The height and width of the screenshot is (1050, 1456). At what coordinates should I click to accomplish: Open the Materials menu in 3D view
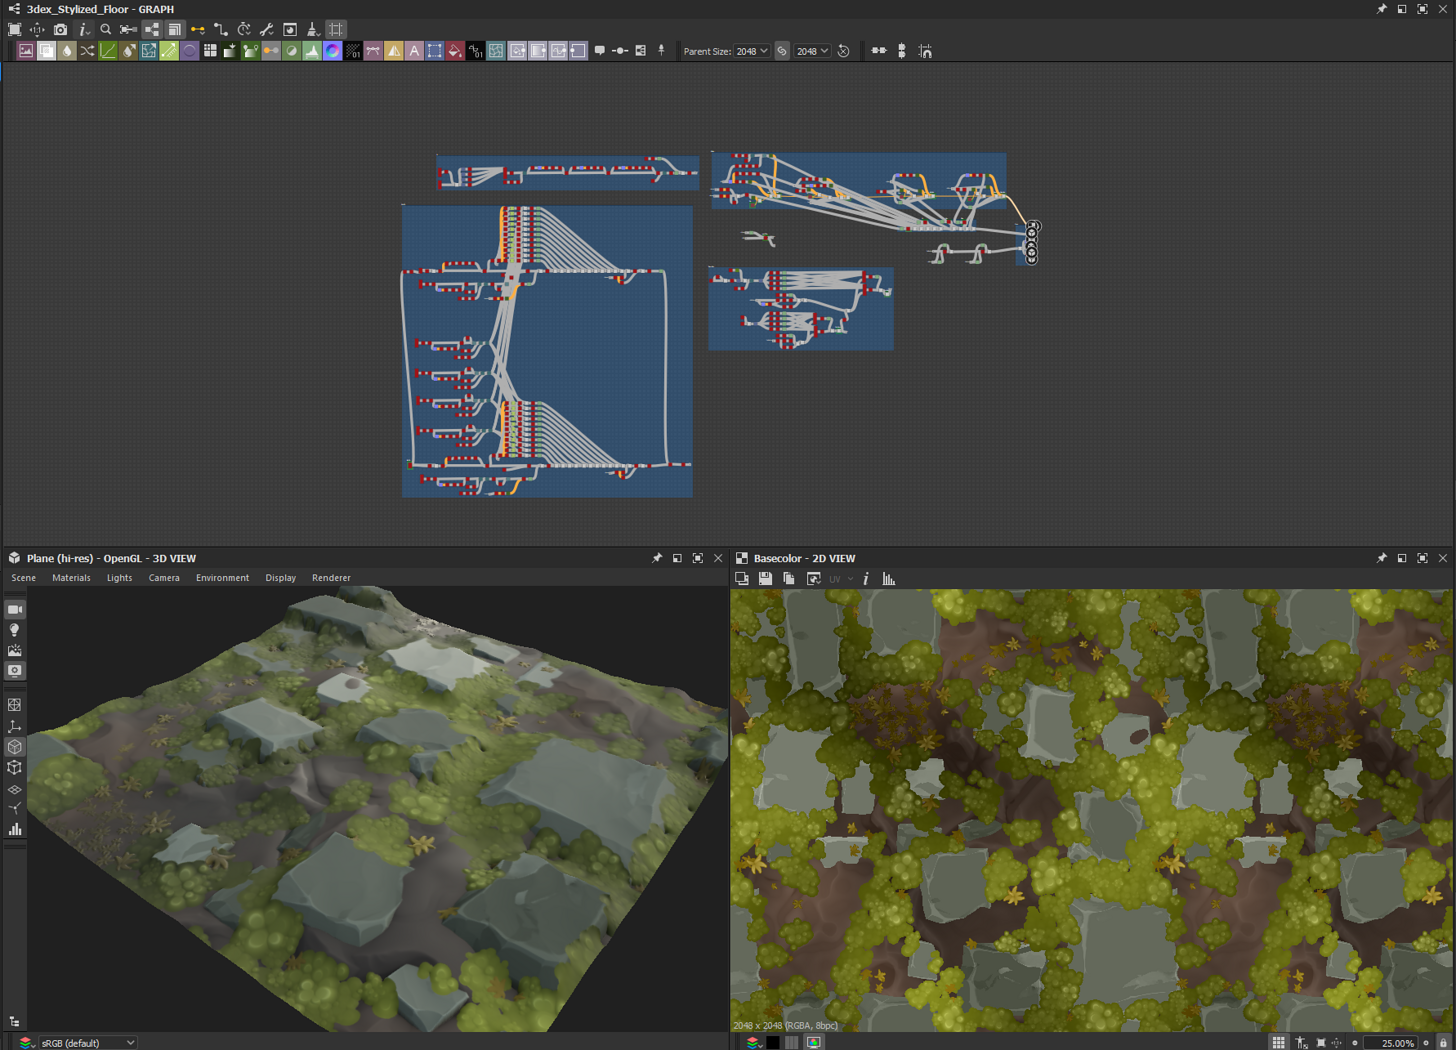tap(71, 578)
